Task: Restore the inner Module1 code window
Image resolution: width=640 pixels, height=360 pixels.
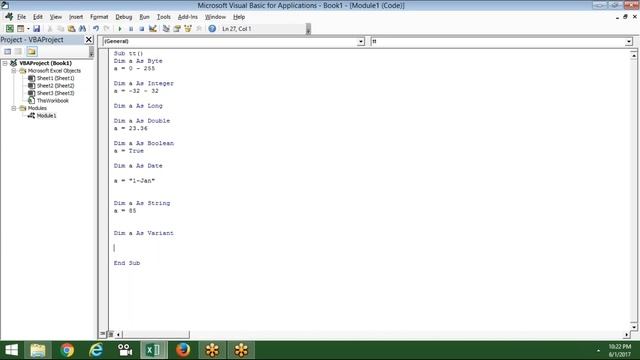Action: (625, 17)
